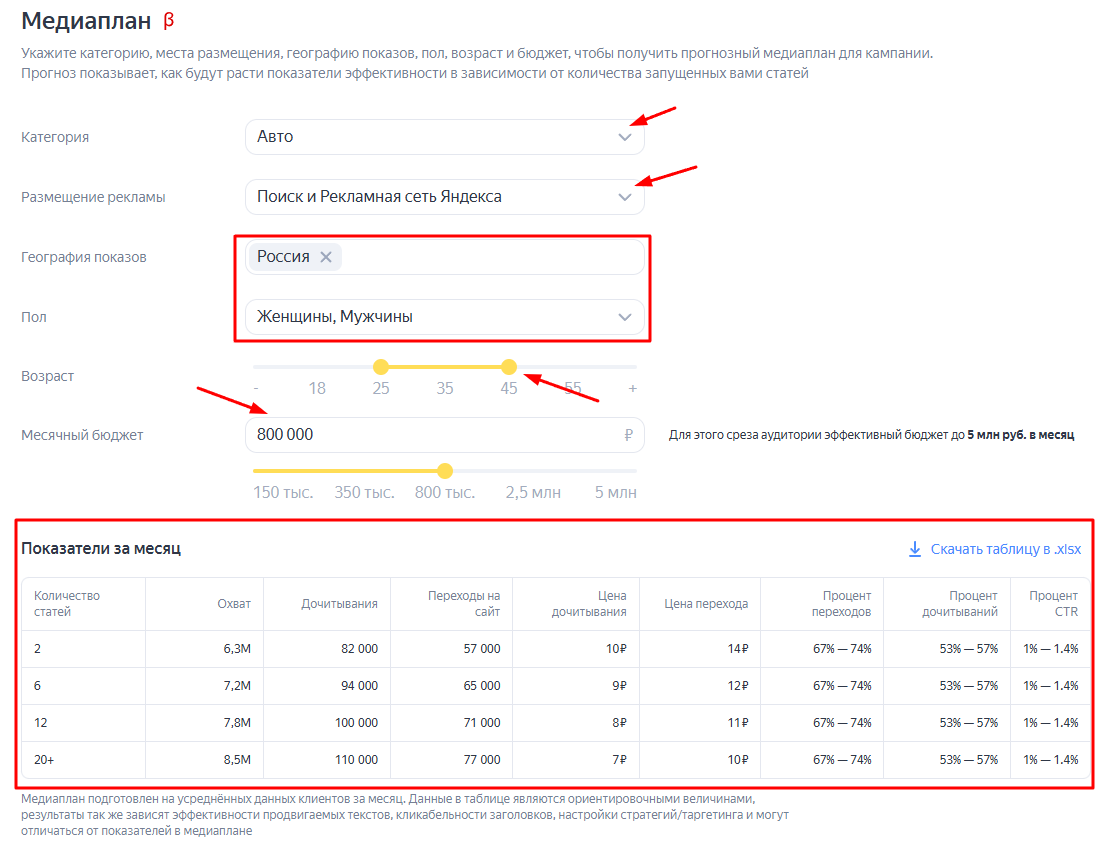1106x851 pixels.
Task: Choose the 2,5 млн budget mark
Action: pos(533,492)
